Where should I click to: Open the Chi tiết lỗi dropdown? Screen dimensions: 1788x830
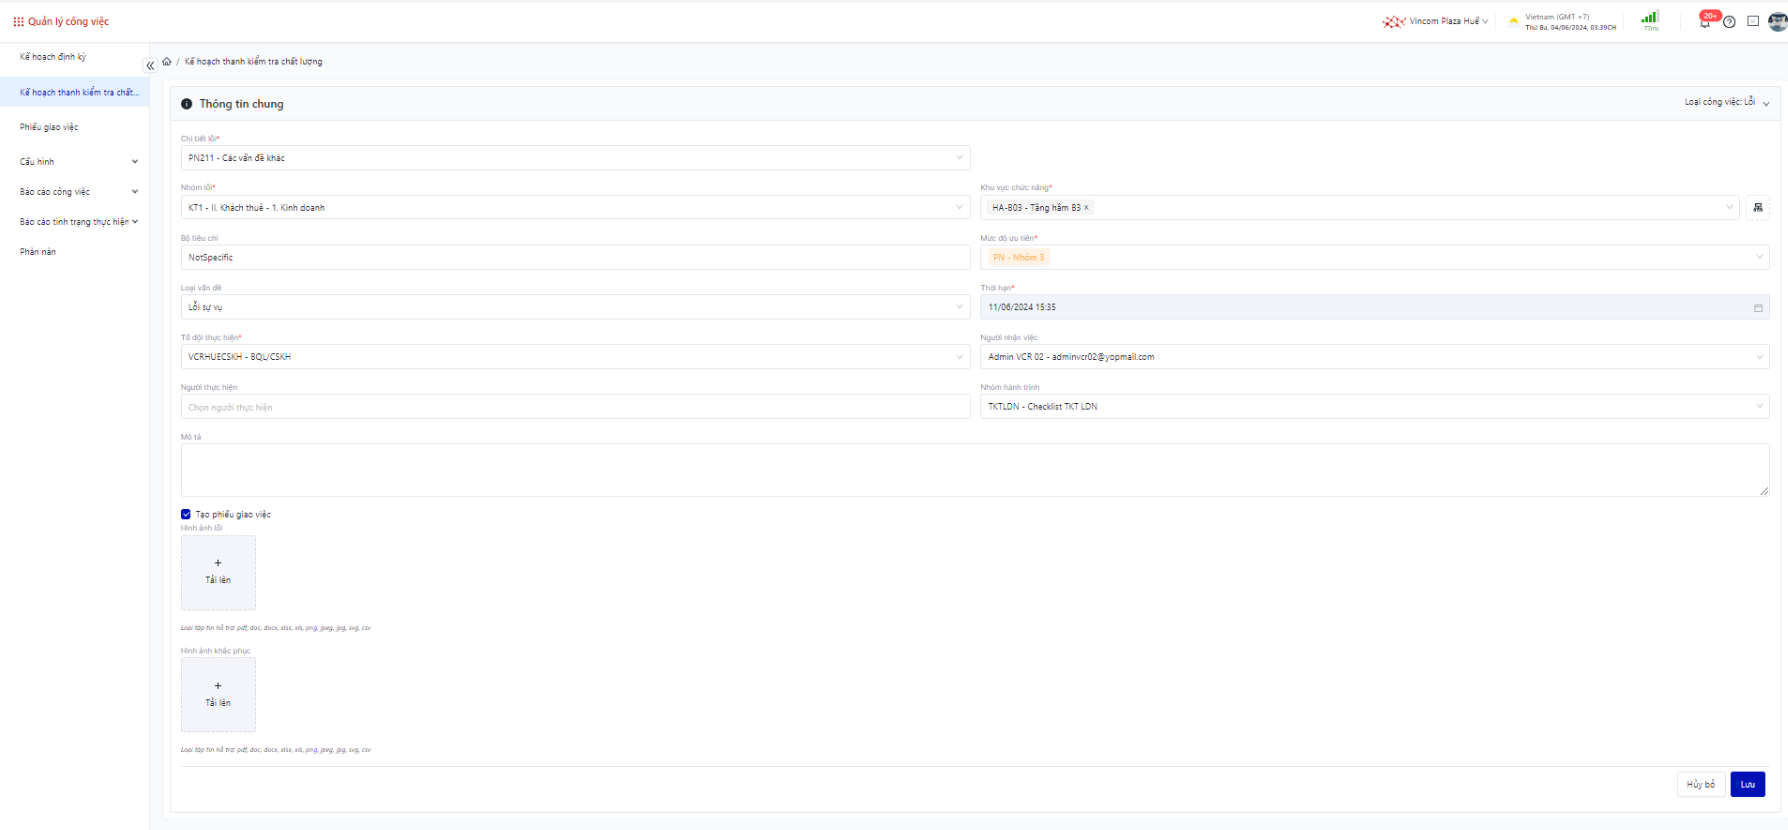[575, 158]
